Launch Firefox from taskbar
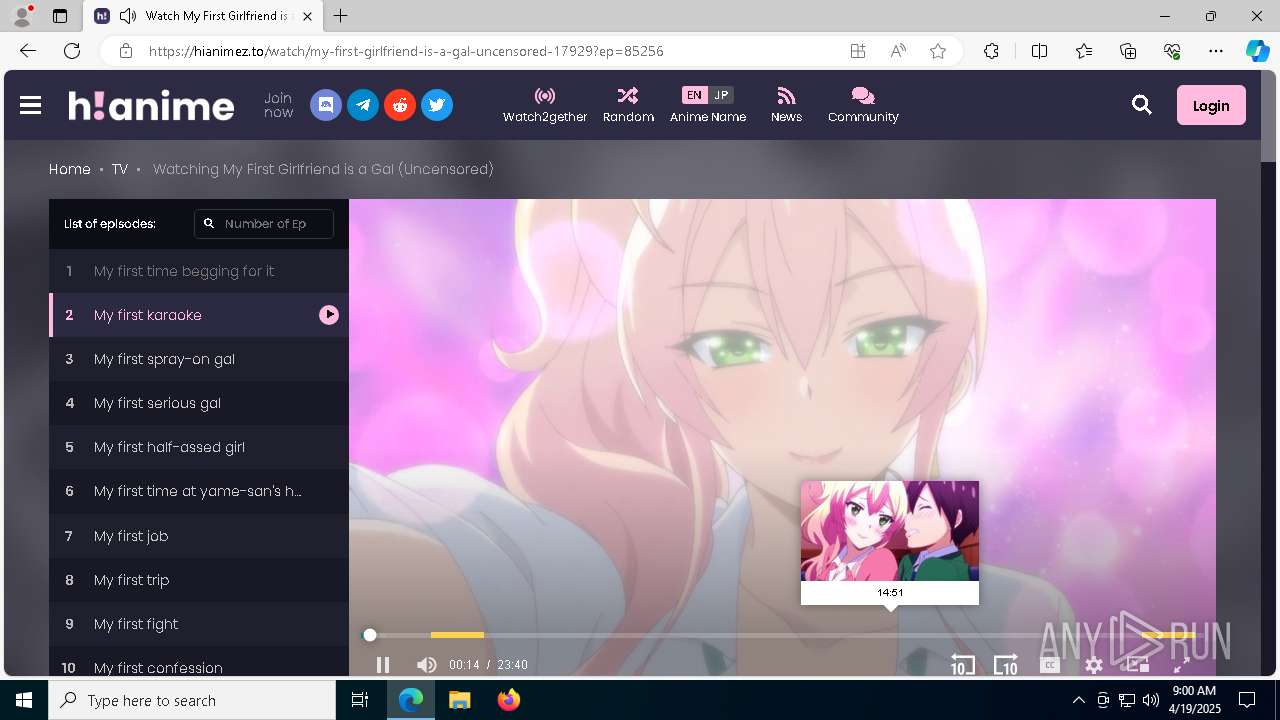 tap(508, 700)
